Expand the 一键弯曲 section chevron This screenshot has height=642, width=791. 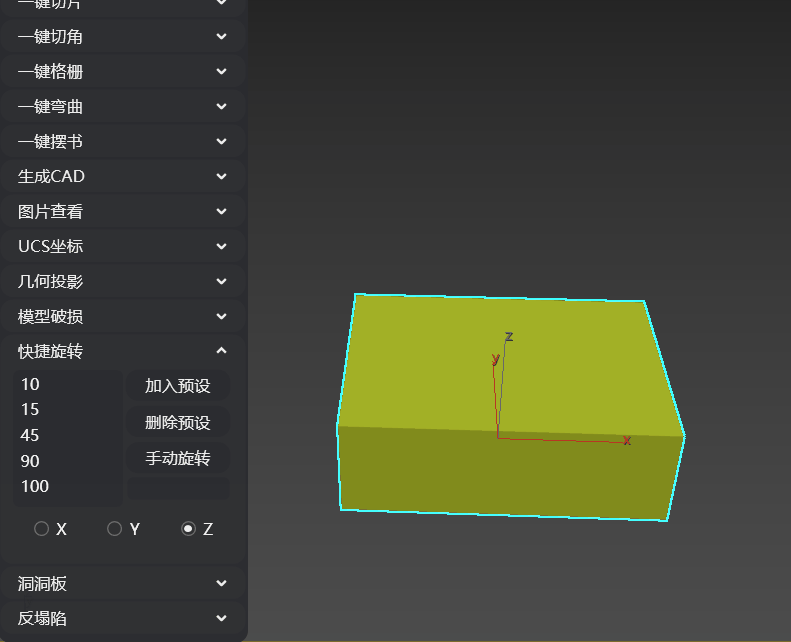221,106
